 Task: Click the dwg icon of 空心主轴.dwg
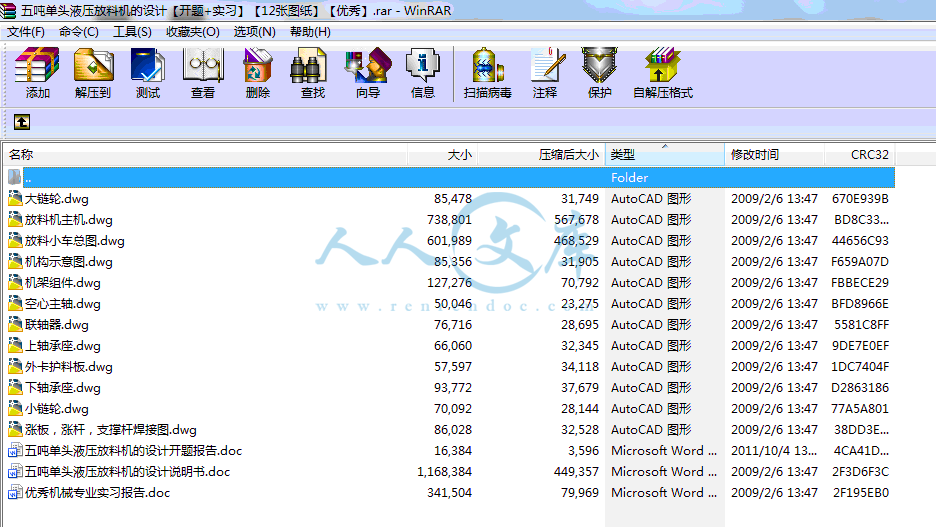coord(15,303)
